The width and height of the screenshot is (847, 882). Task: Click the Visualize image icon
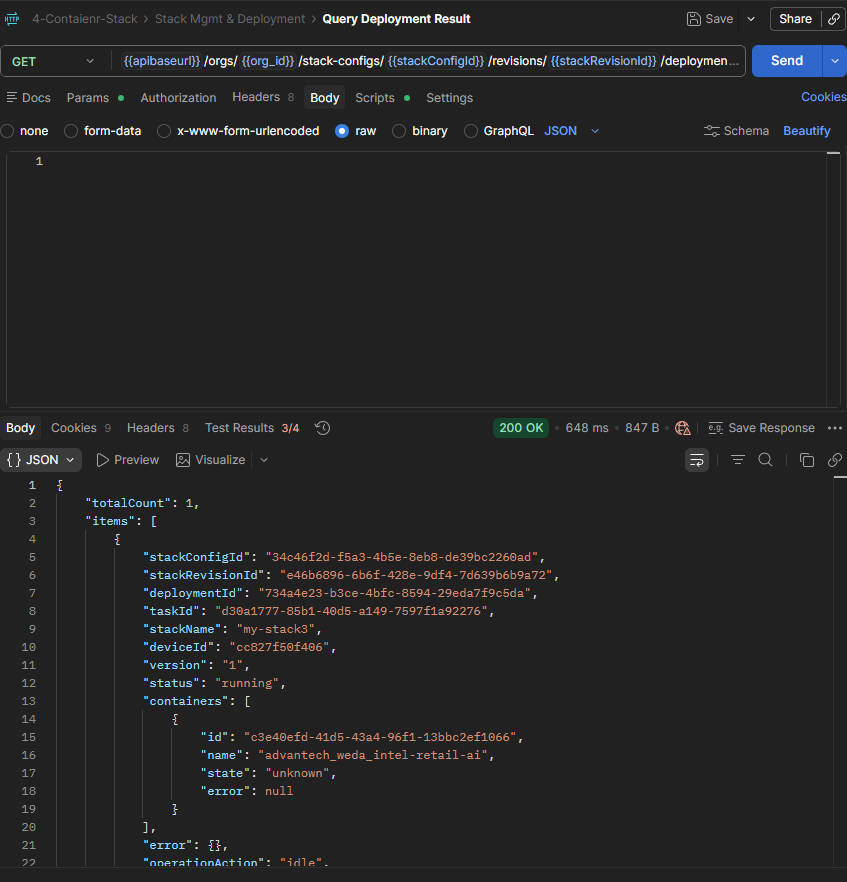pyautogui.click(x=183, y=460)
